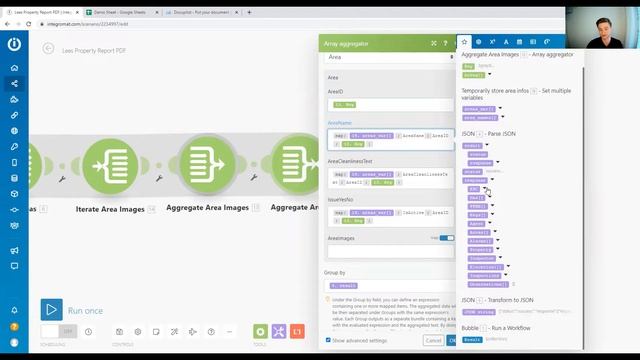The width and height of the screenshot is (640, 360).
Task: Open the Webhooks globe icon in sidebar
Action: (x=14, y=131)
